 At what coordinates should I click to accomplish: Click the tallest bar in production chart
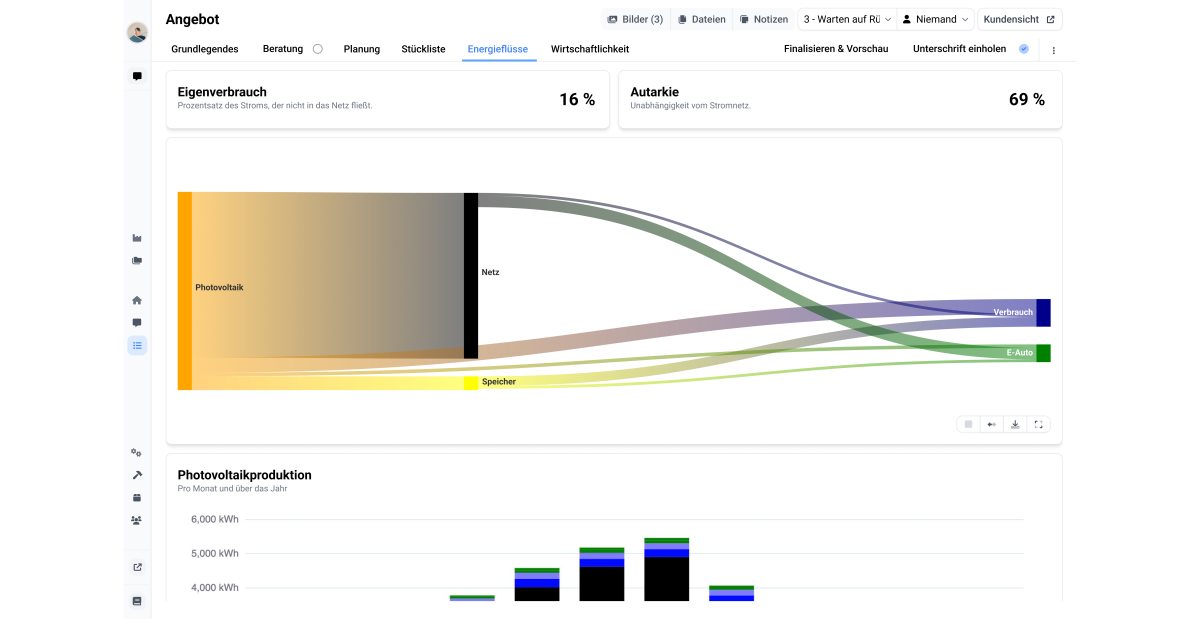(x=667, y=569)
